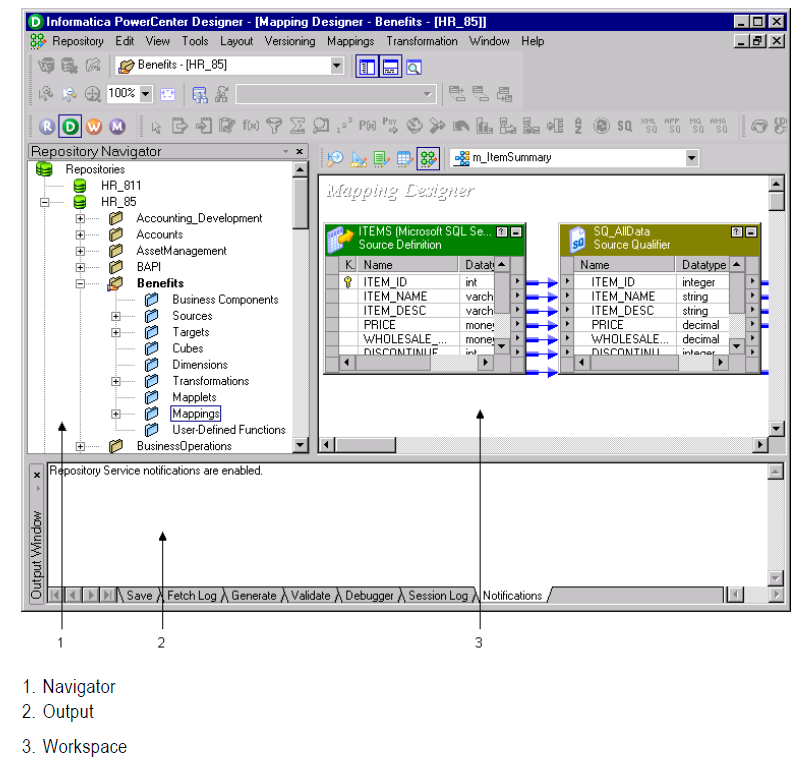Select the Mapplets node in Navigator
Screen dimensions: 812x762
click(194, 397)
